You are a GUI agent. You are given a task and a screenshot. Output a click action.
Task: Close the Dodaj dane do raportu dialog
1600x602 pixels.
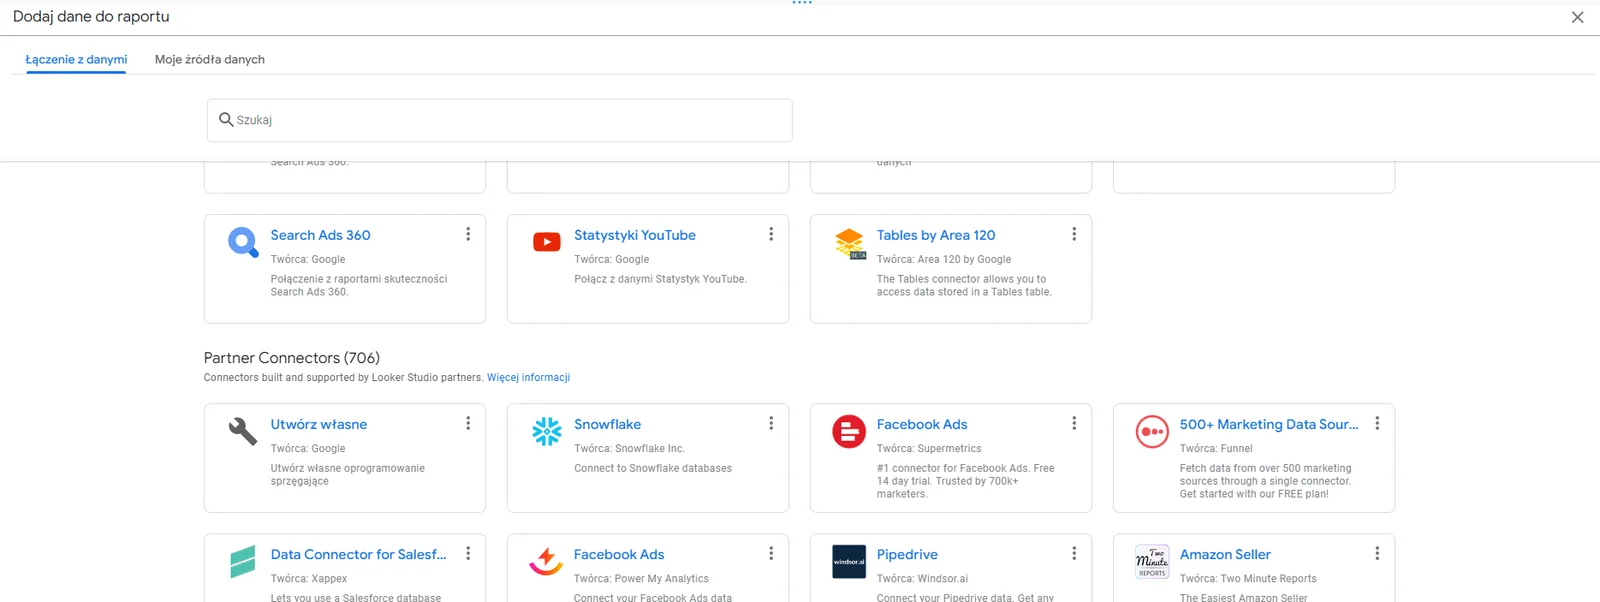1577,17
